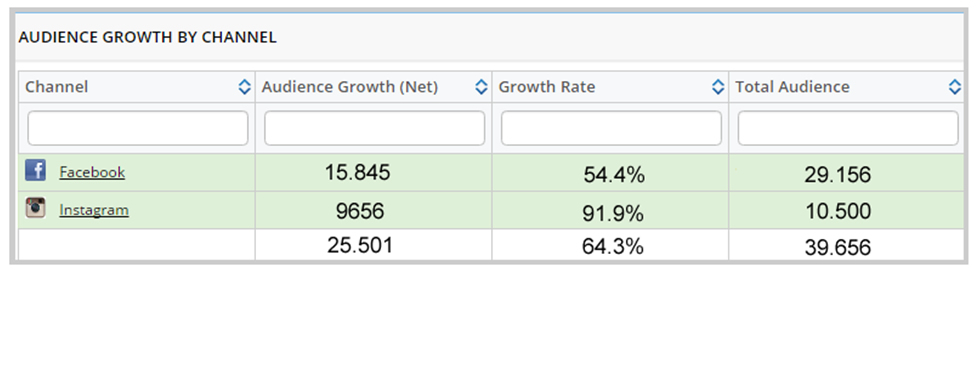Click the Audience Growth By Channel title

[x=147, y=37]
